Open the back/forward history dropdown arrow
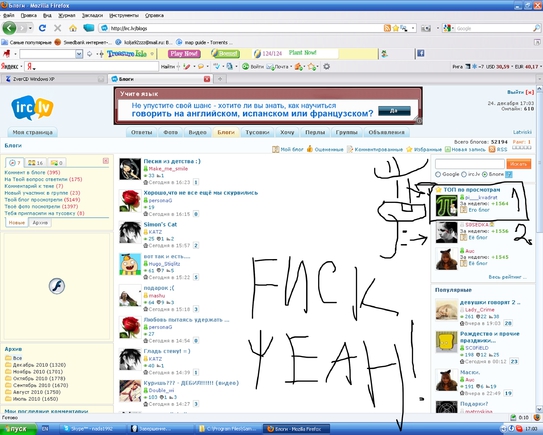Screen dimensions: 543x435 pyautogui.click(x=30, y=28)
